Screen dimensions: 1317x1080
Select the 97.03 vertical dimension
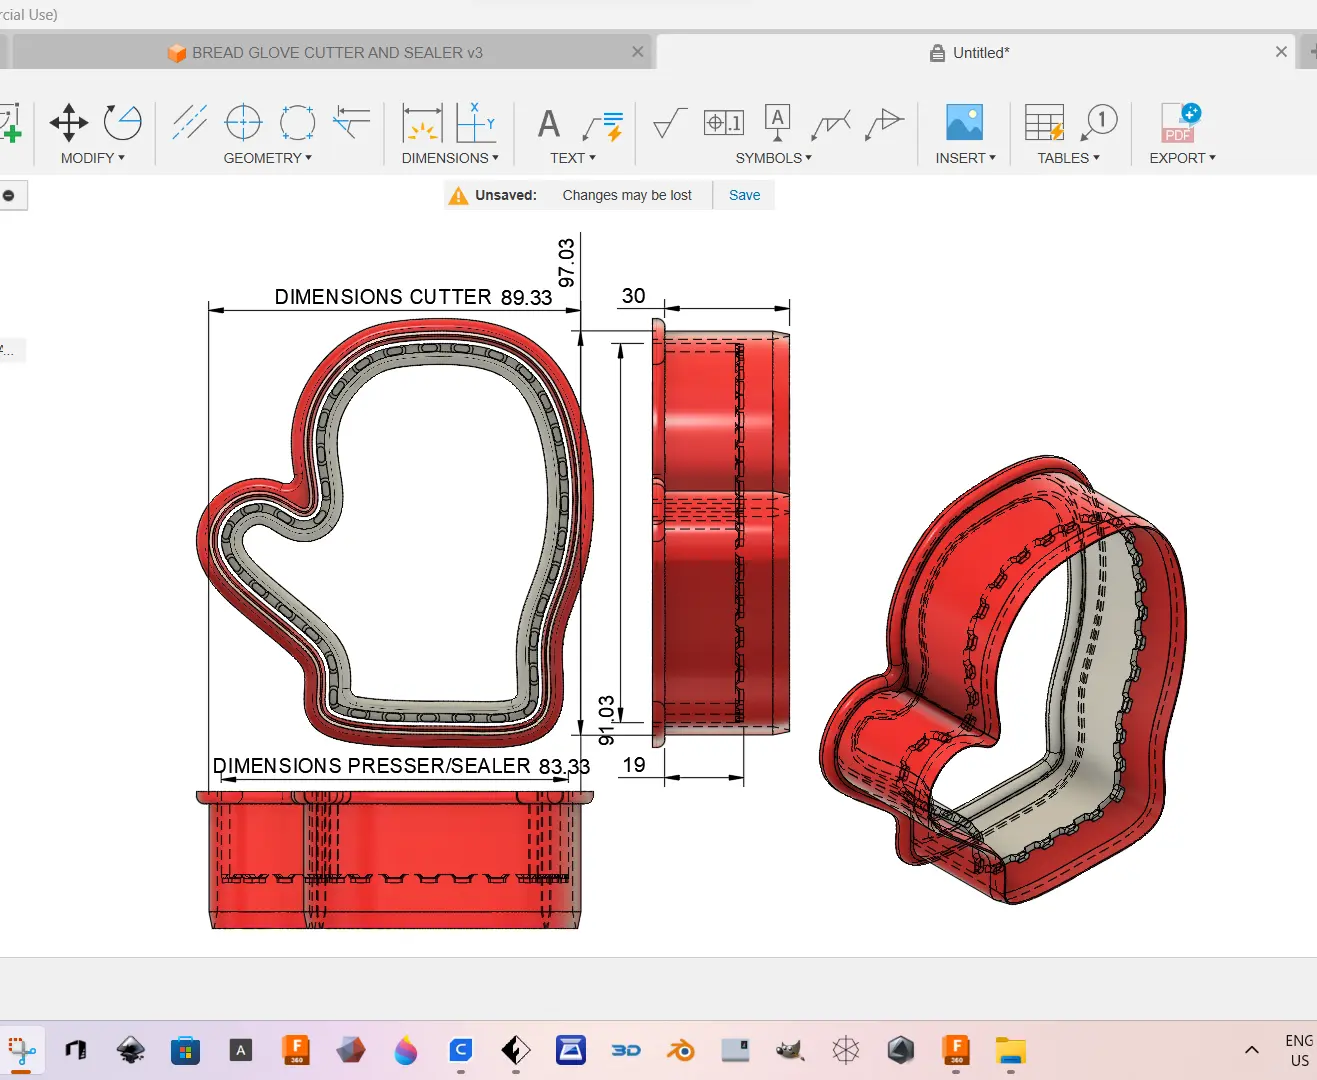pyautogui.click(x=567, y=263)
